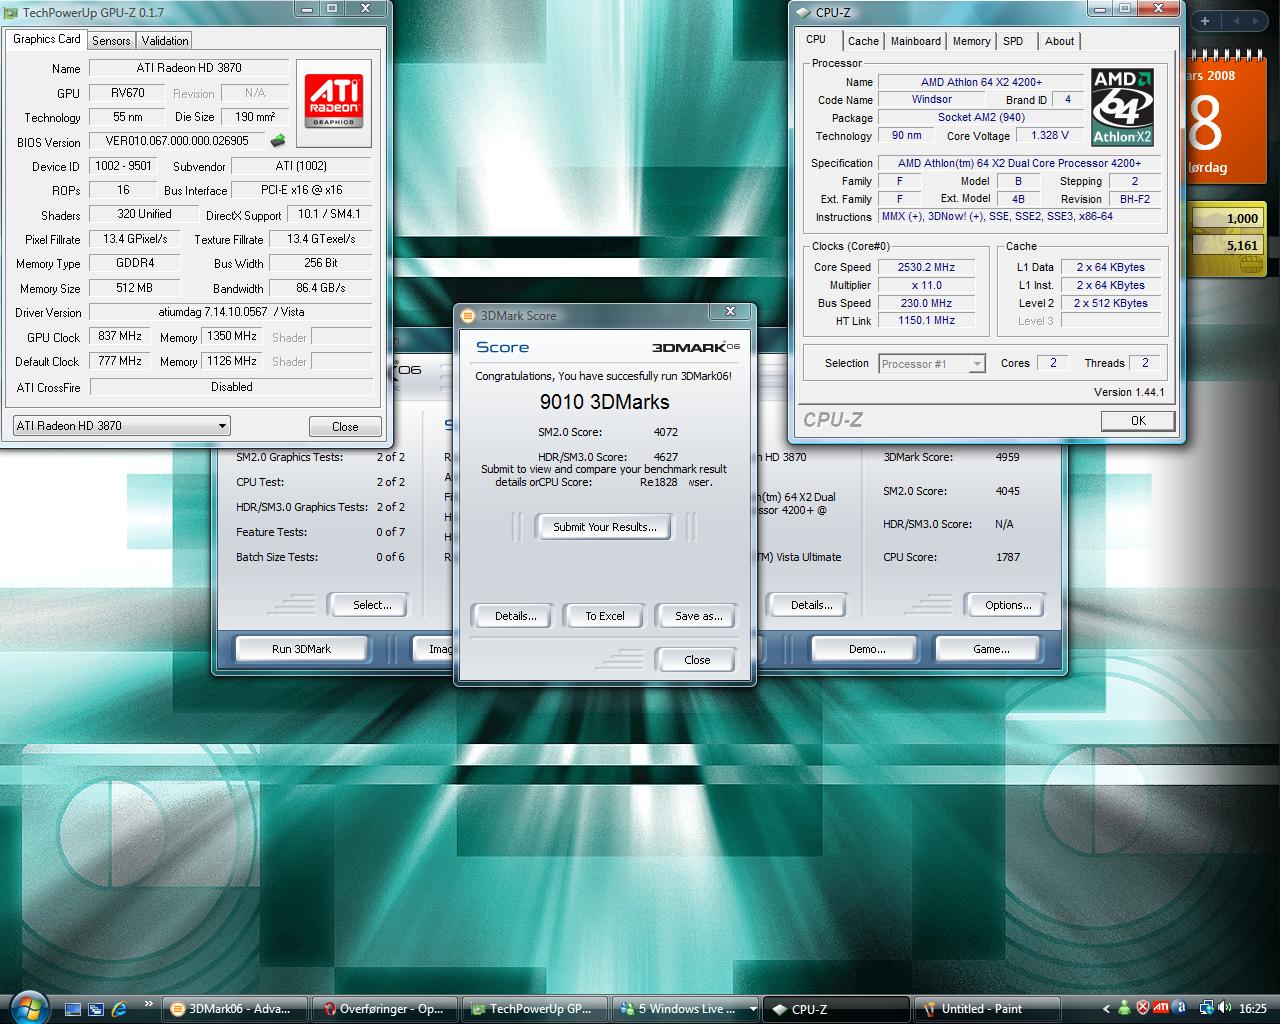Click the green Messenger tray icon
Viewport: 1280px width, 1024px height.
(x=1124, y=1009)
